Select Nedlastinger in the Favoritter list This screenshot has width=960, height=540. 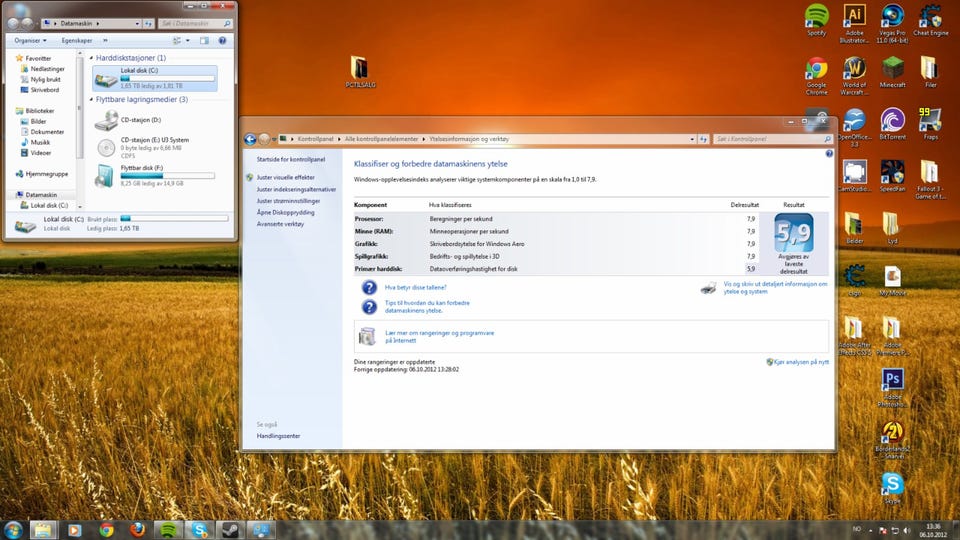[x=47, y=69]
